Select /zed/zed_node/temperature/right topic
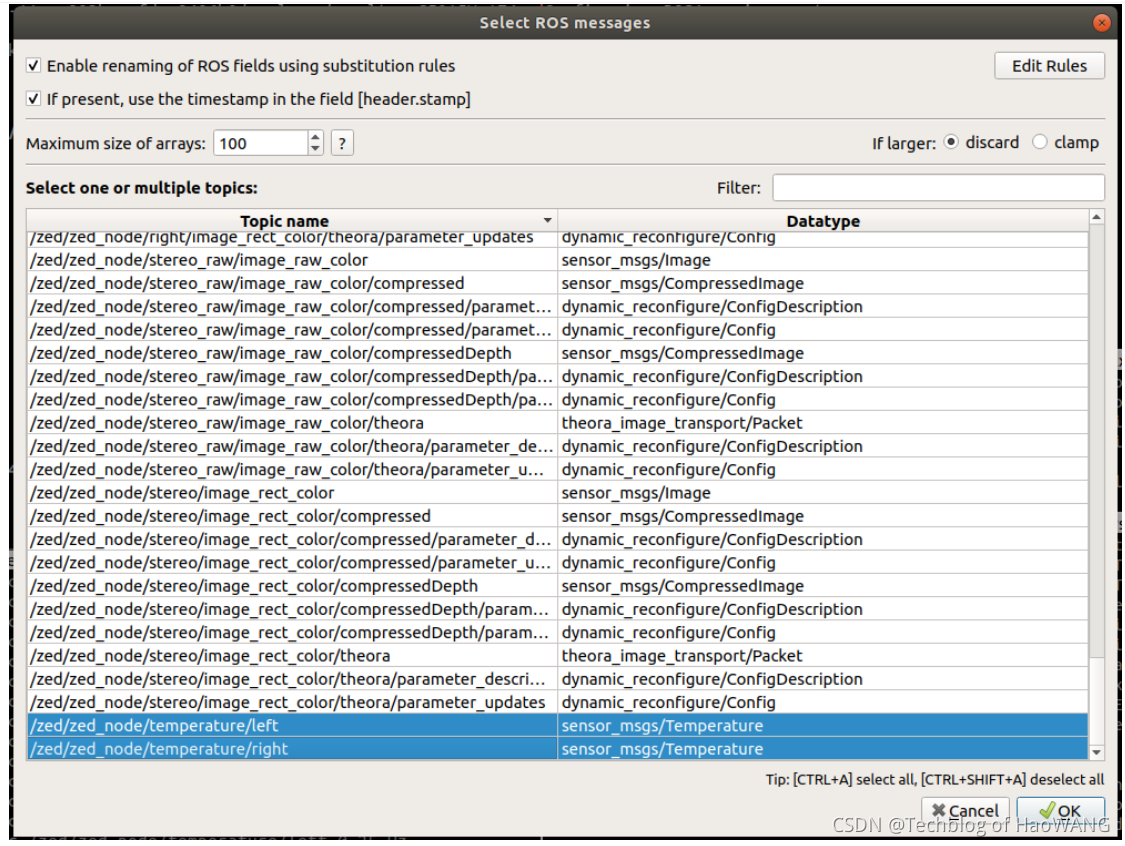Screen dimensions: 1125x846 (x=292, y=749)
